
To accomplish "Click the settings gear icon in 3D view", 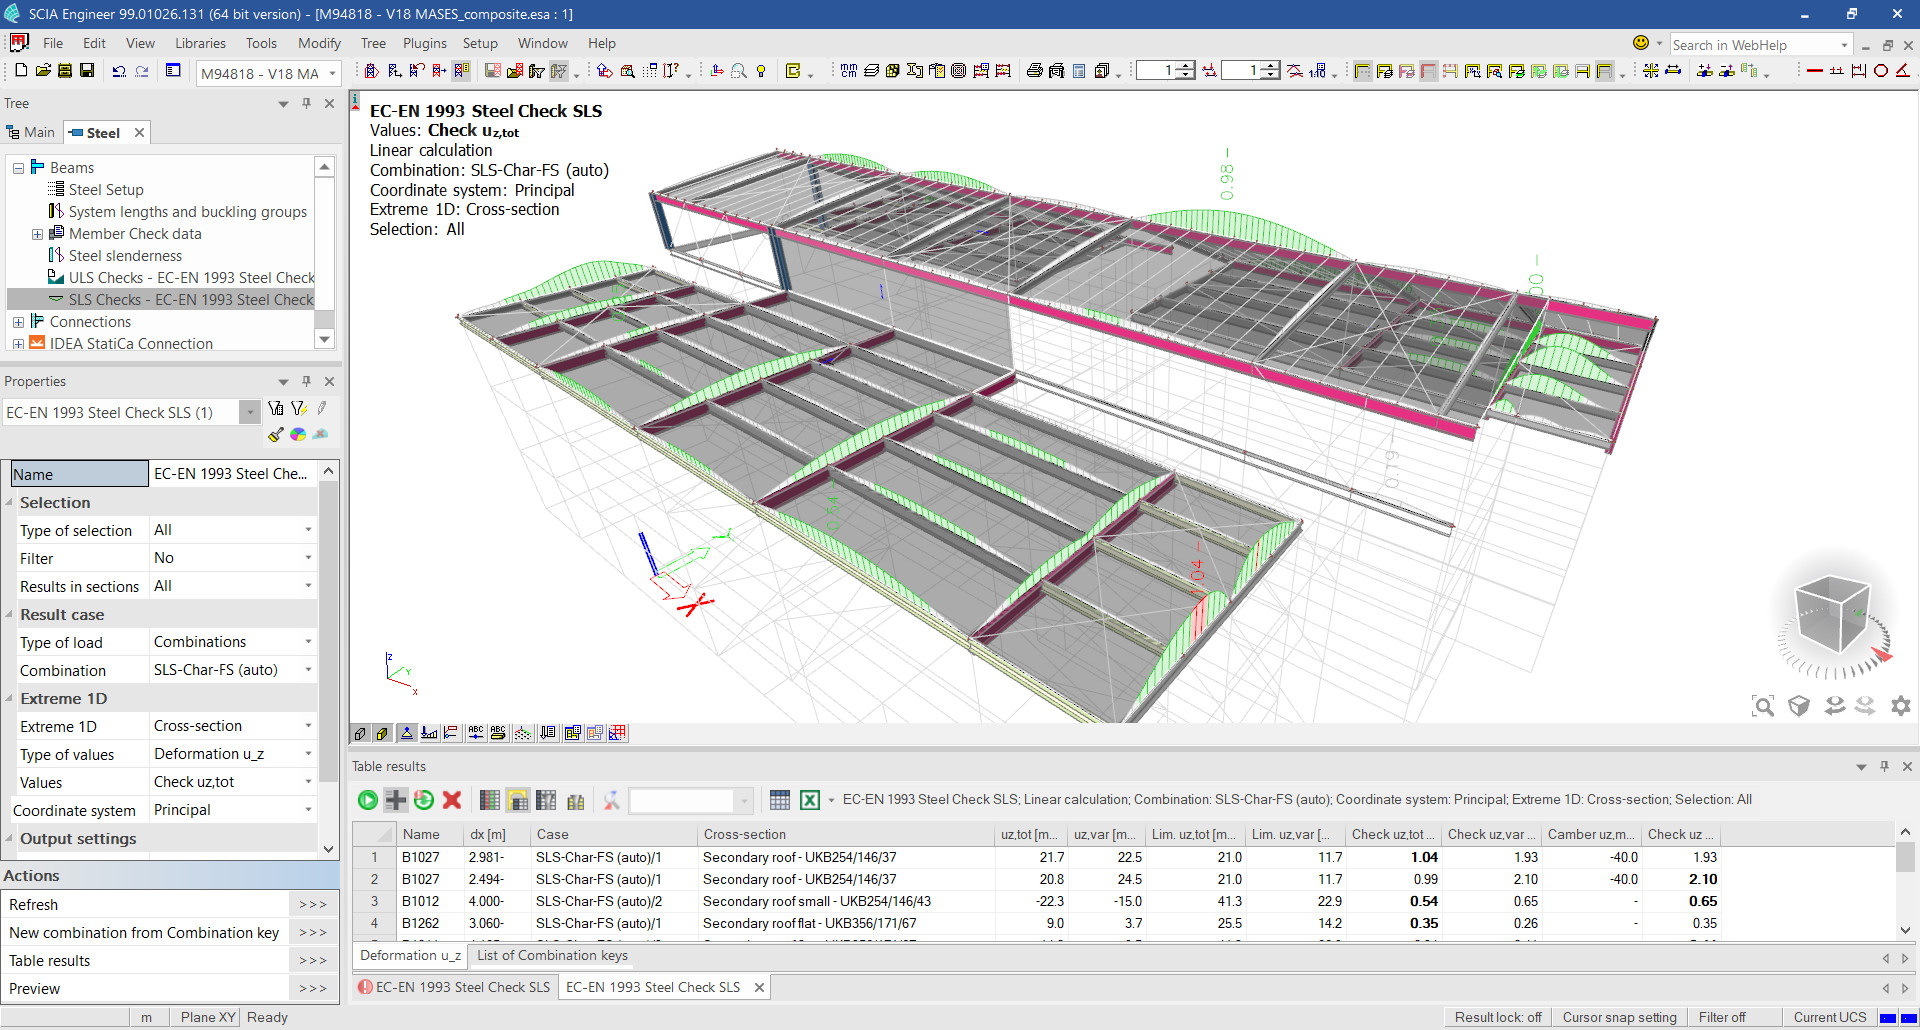I will click(x=1901, y=706).
